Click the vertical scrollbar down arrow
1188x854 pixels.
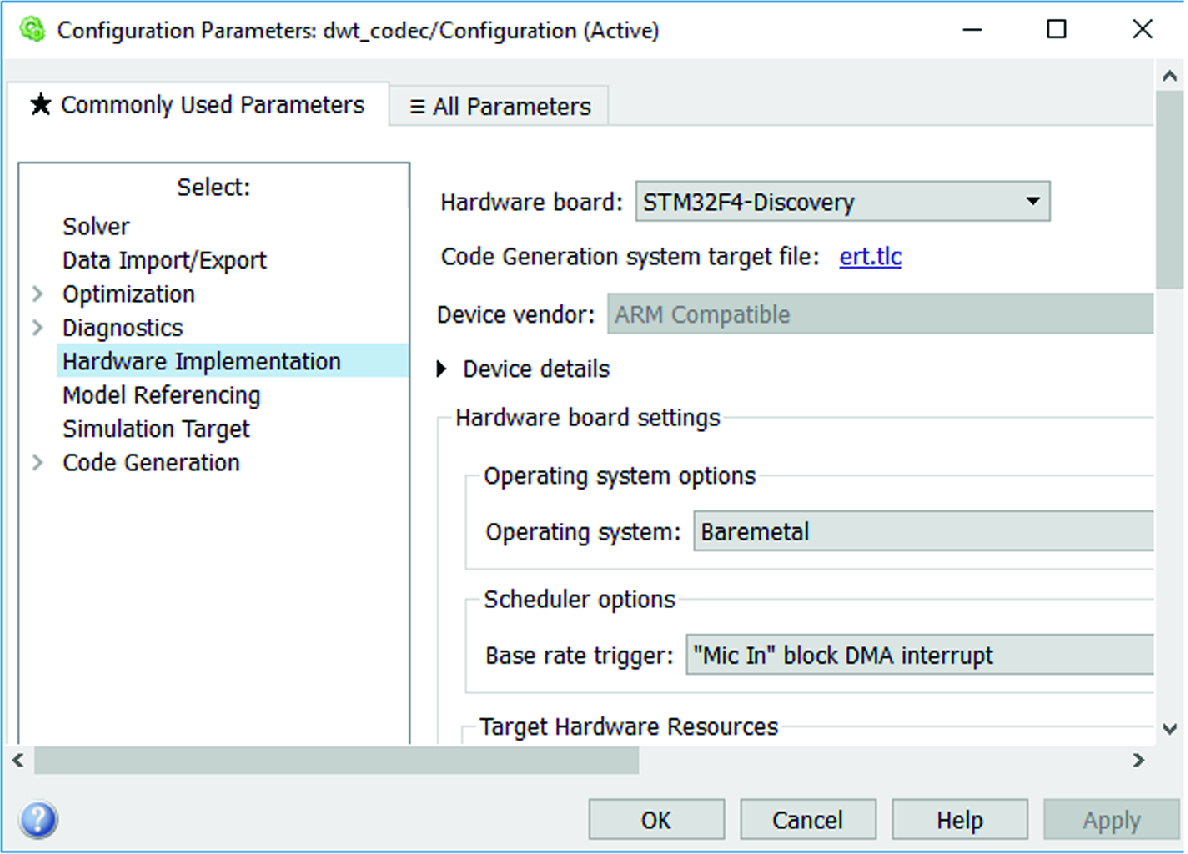coord(1170,729)
